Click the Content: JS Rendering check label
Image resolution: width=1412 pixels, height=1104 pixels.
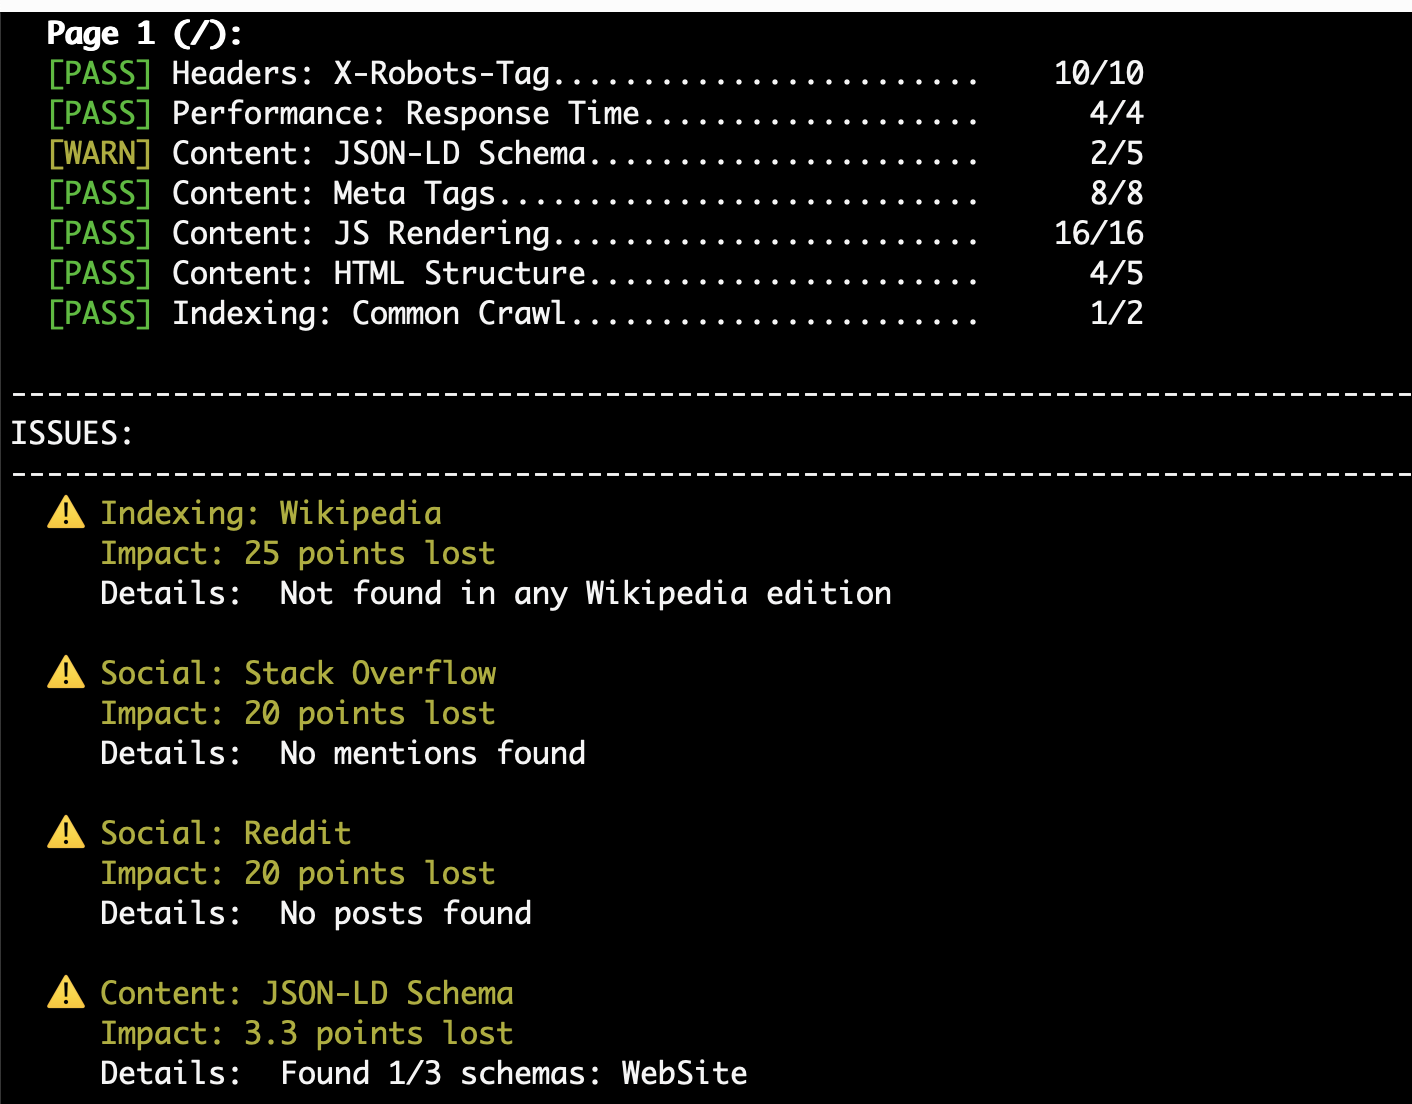click(361, 233)
